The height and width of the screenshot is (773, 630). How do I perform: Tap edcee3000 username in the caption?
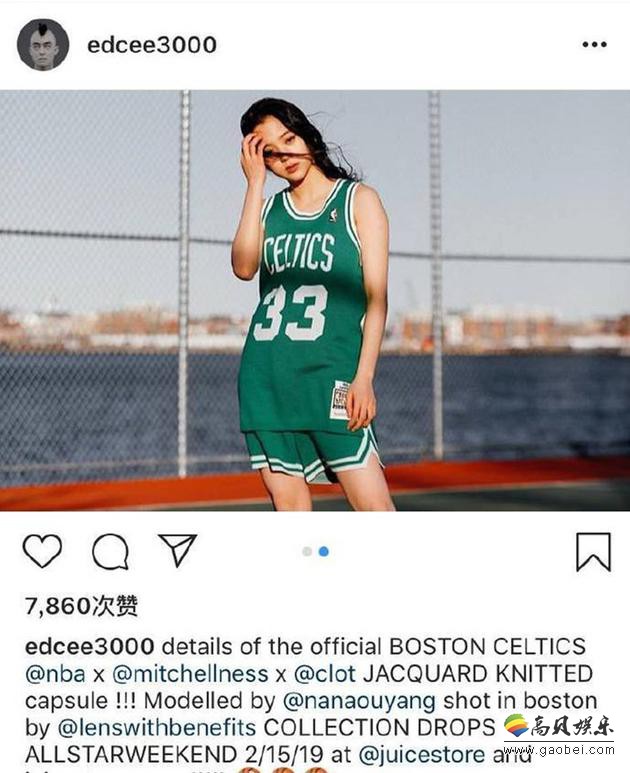(90, 647)
